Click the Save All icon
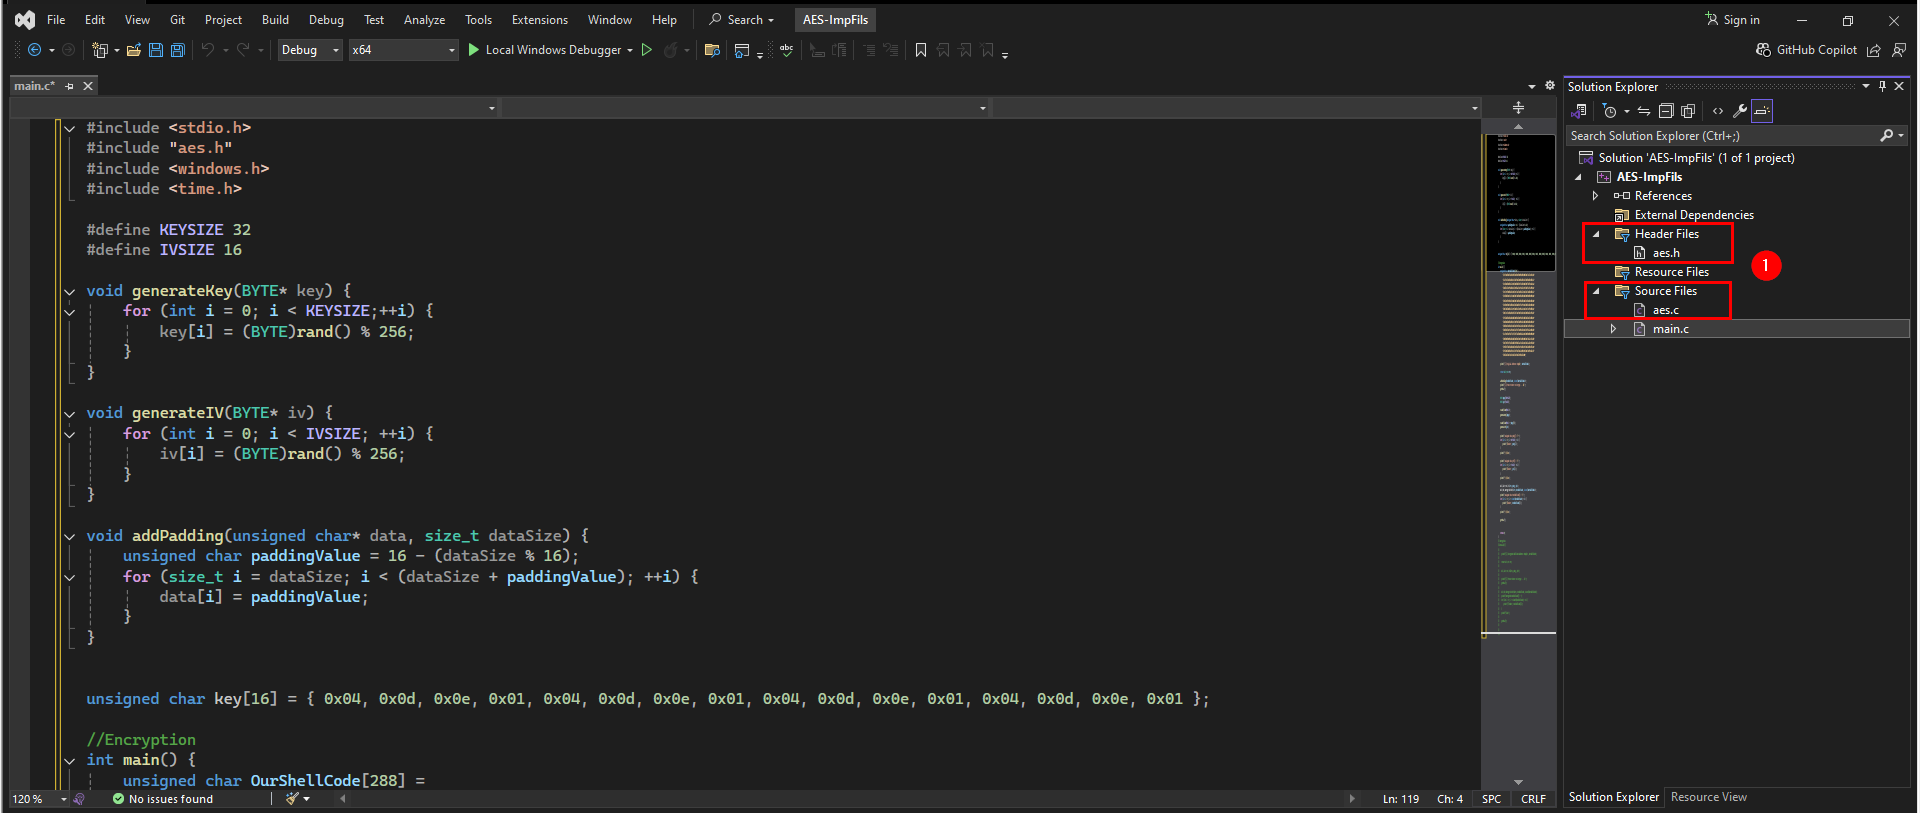1920x813 pixels. [178, 50]
